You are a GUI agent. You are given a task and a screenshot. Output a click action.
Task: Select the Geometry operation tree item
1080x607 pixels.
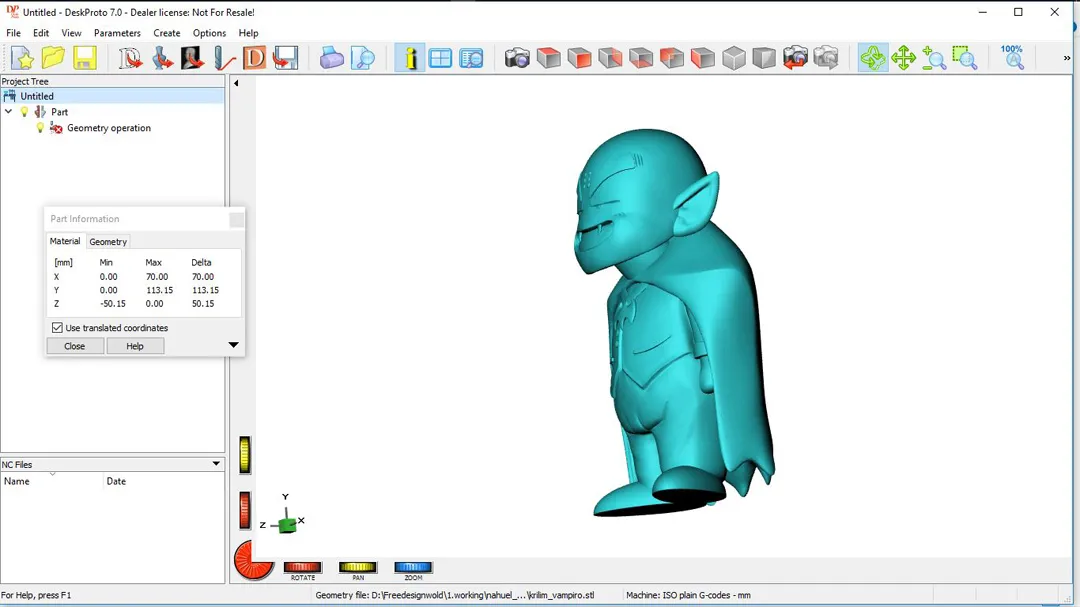pos(108,128)
